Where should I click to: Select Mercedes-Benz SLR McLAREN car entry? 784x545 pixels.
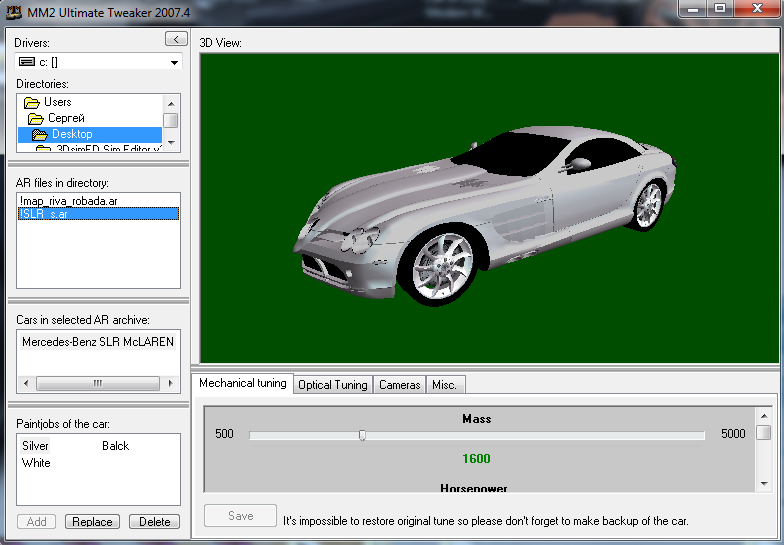[97, 342]
